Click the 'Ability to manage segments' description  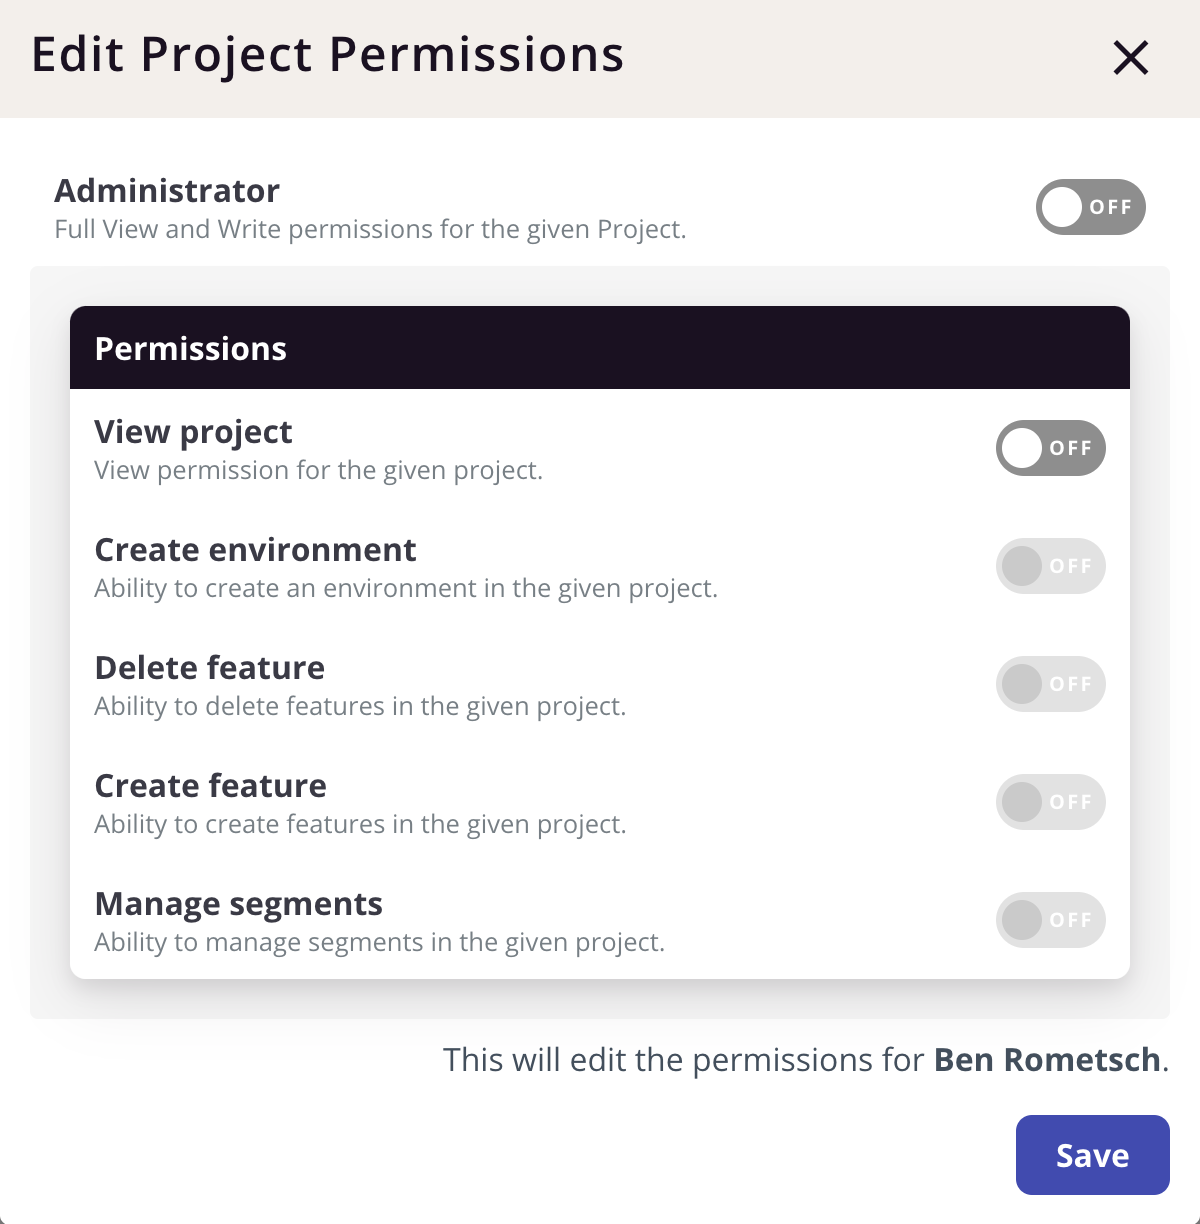(x=380, y=942)
